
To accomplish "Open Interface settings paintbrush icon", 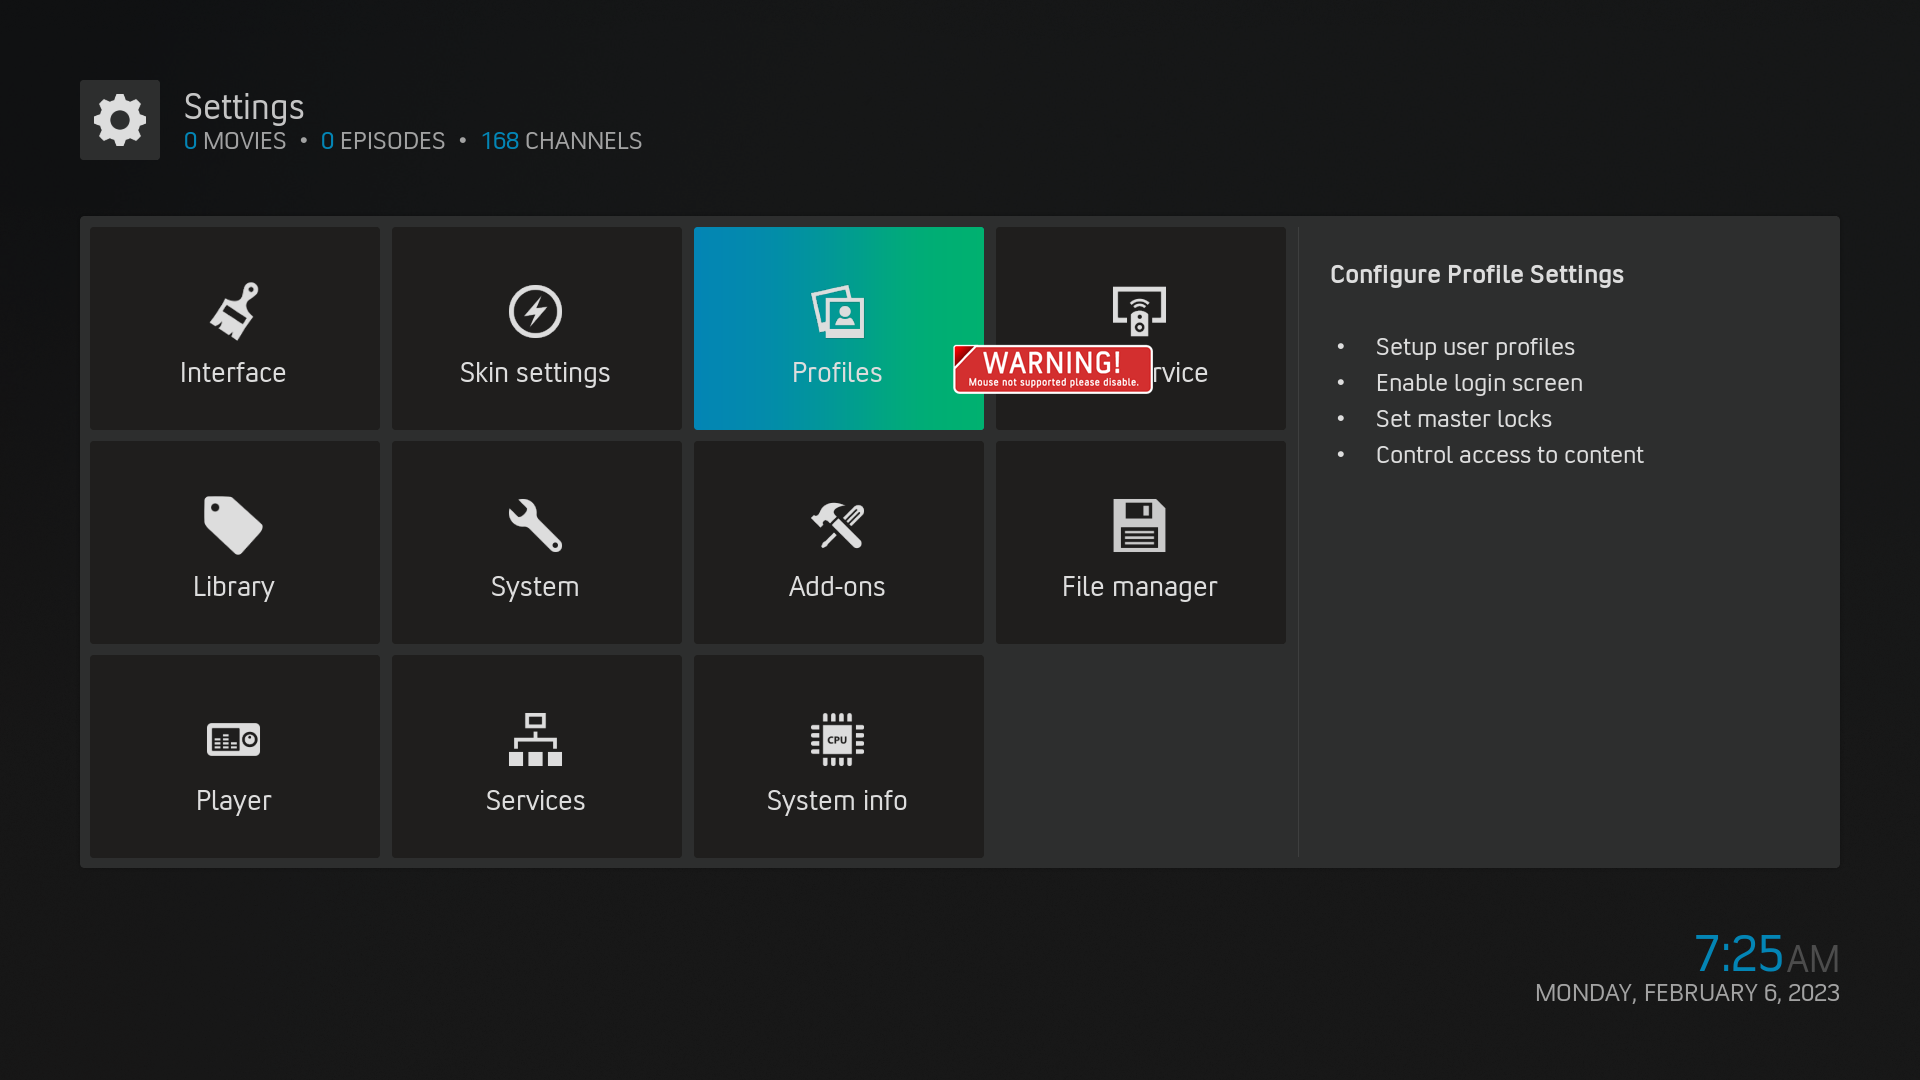I will (x=234, y=311).
